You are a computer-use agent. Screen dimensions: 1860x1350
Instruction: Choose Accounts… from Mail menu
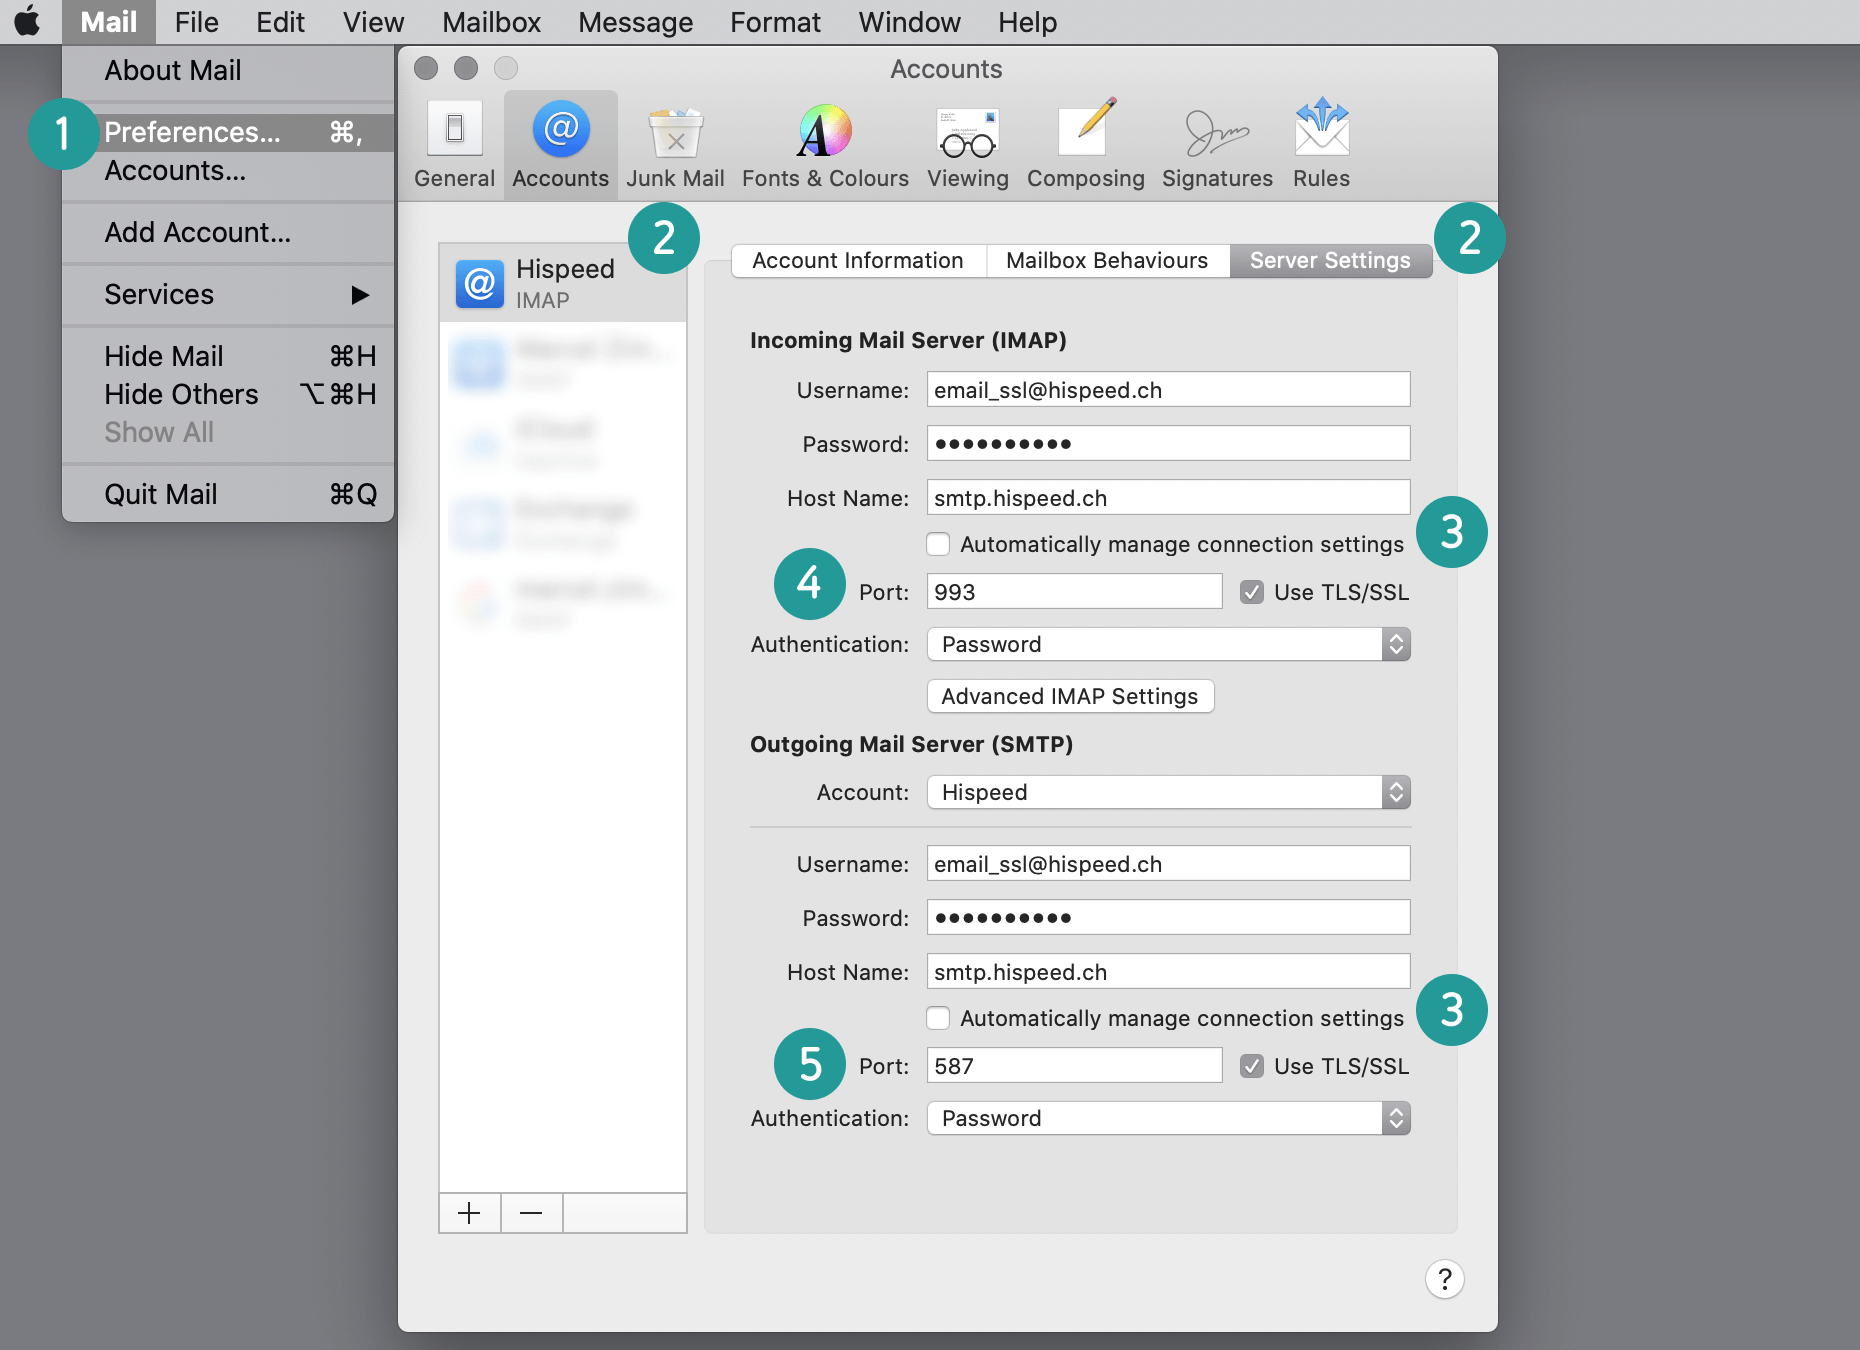[x=228, y=171]
